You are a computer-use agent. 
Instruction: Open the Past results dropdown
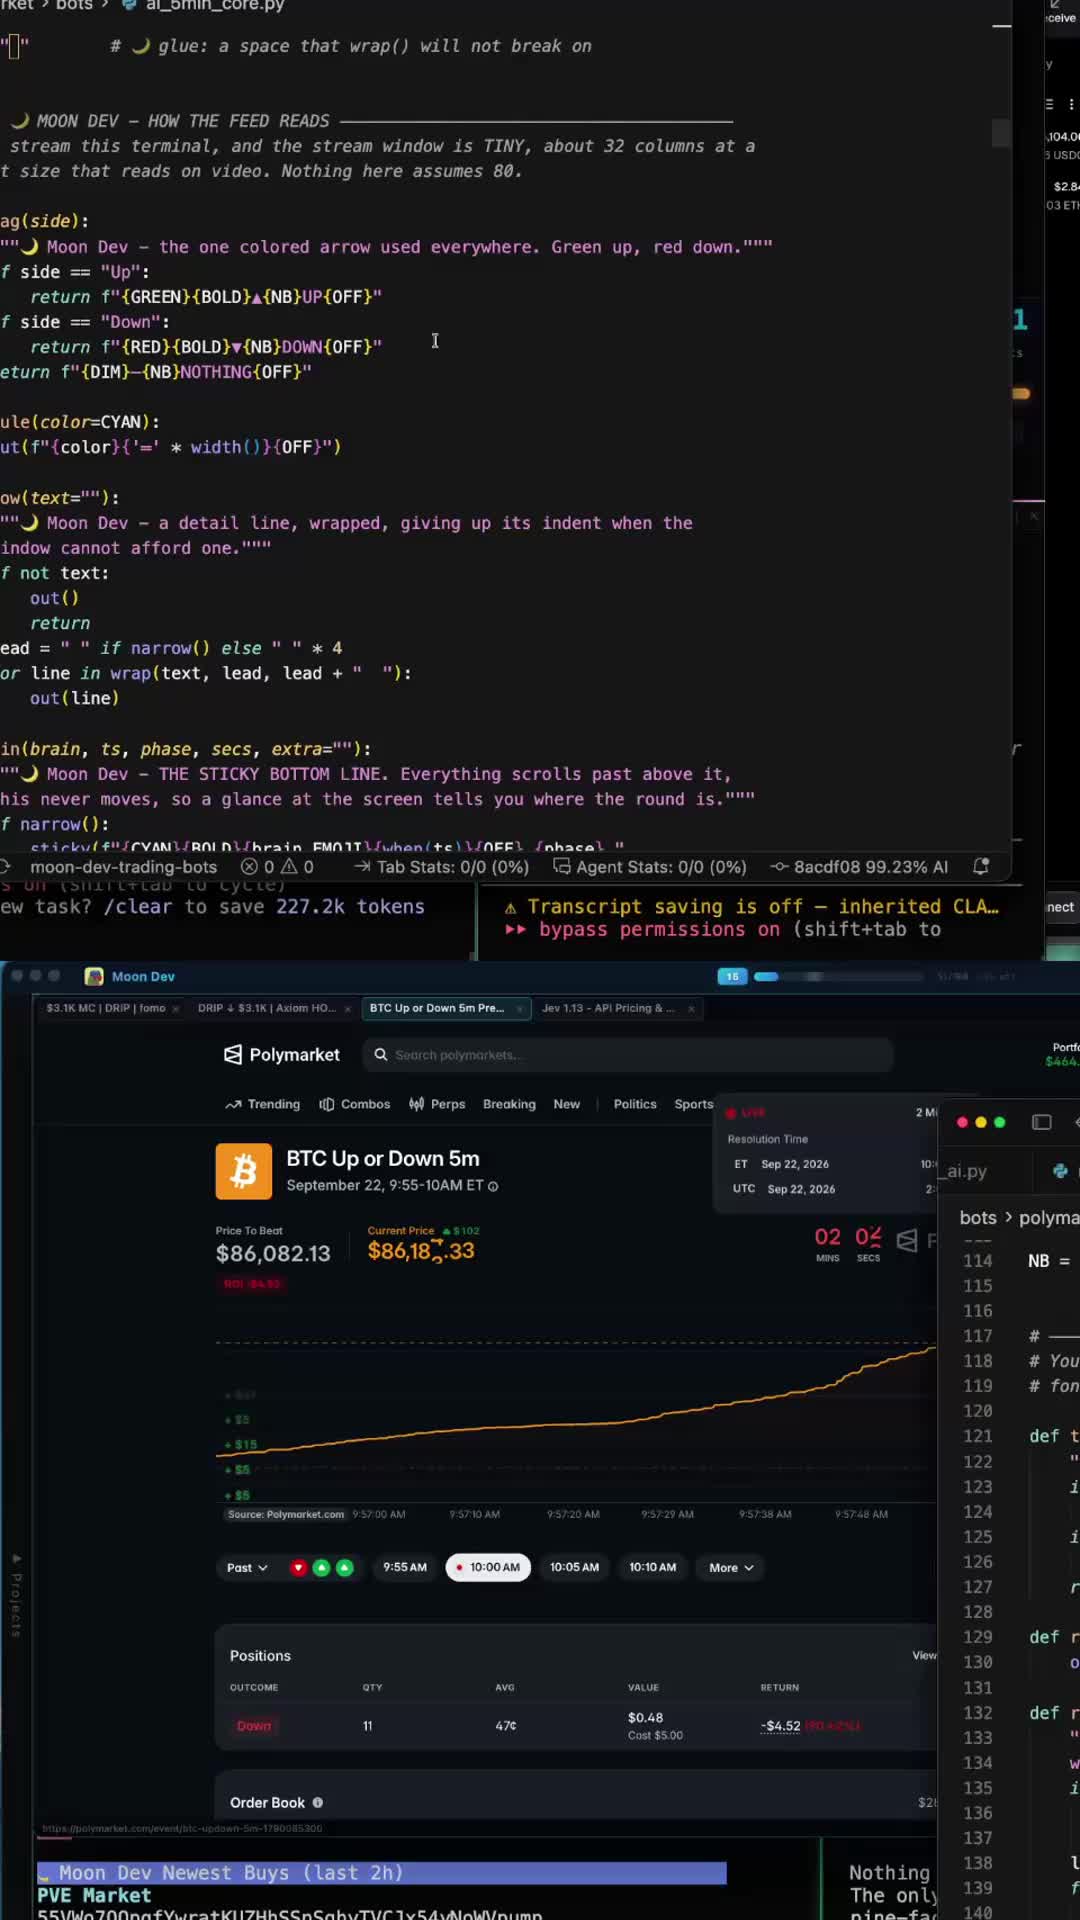pyautogui.click(x=247, y=1568)
